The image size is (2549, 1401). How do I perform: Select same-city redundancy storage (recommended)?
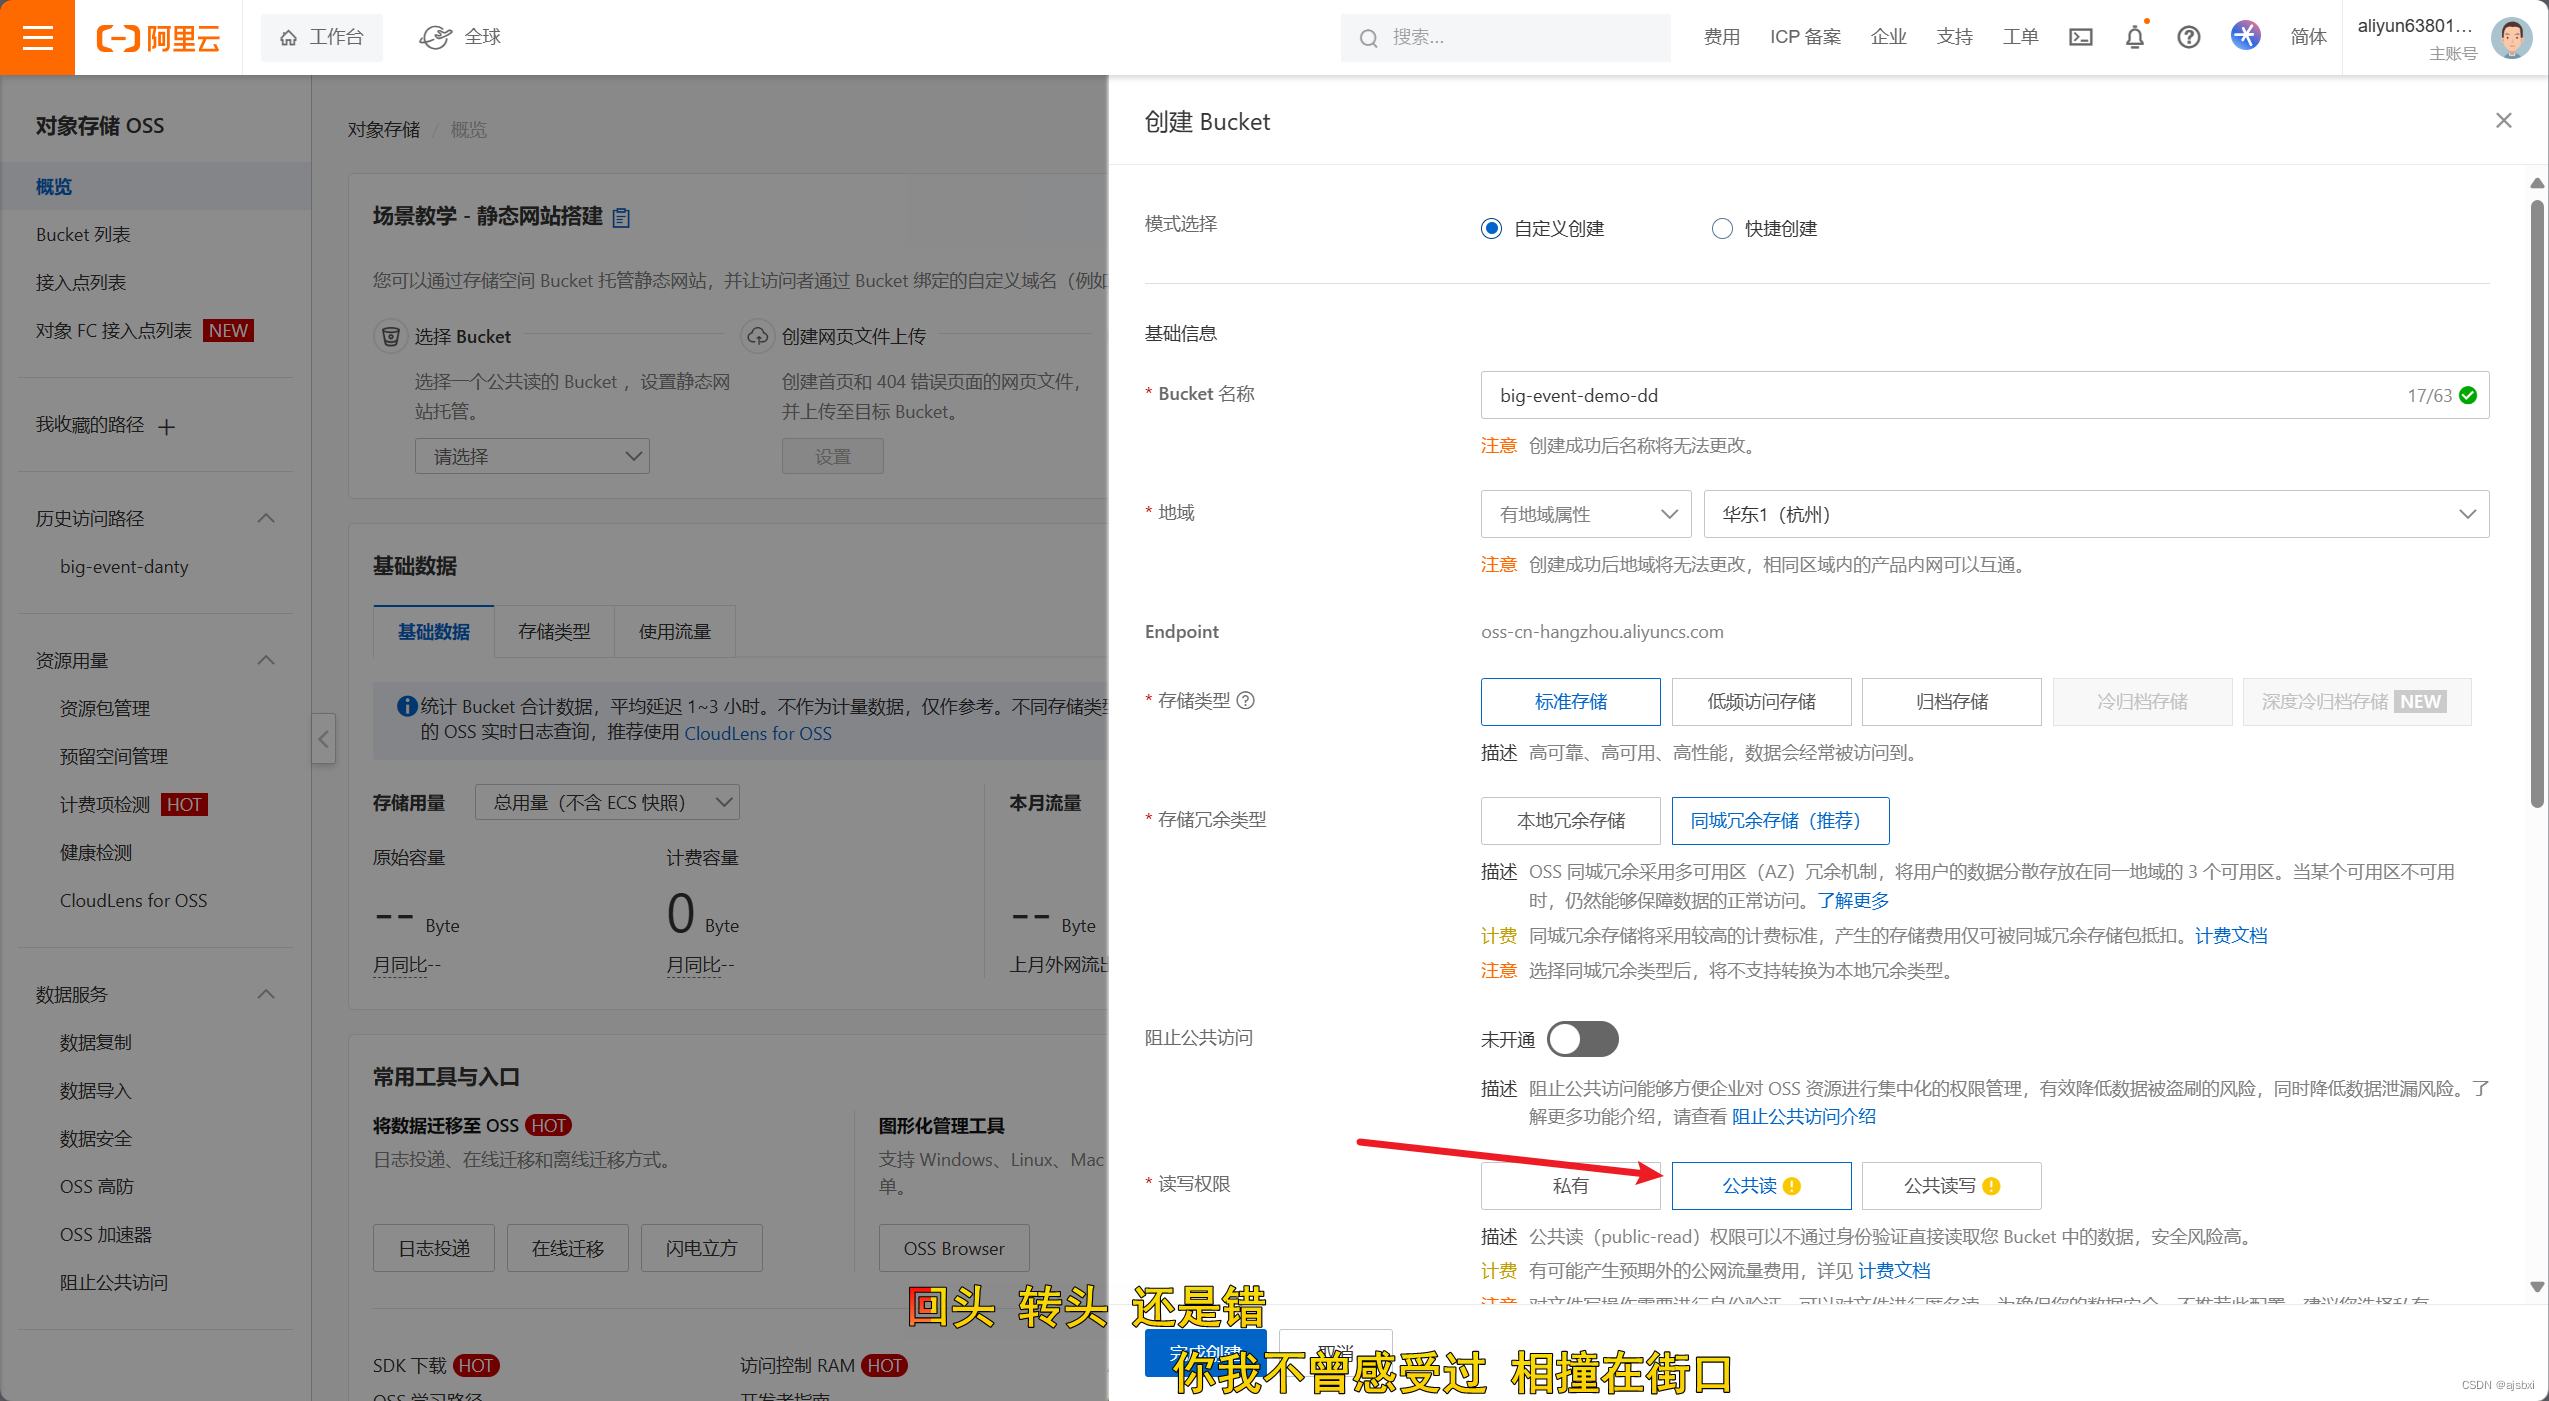(1780, 821)
